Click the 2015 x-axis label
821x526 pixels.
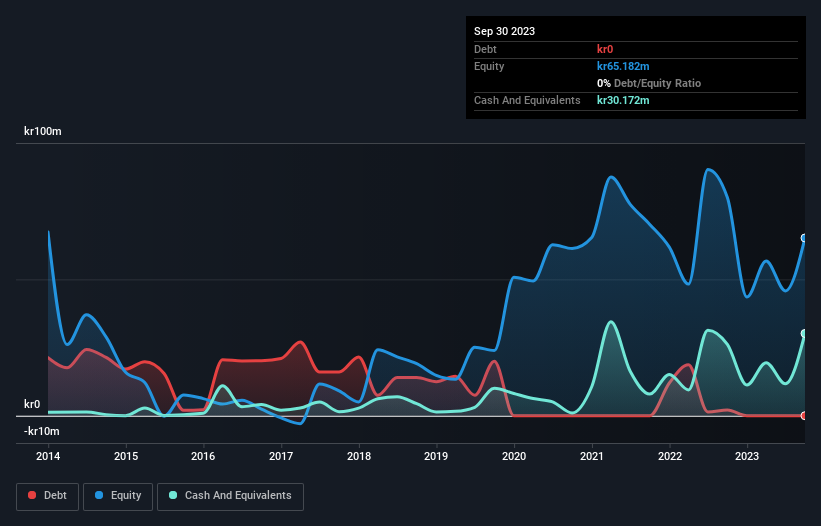click(x=126, y=456)
